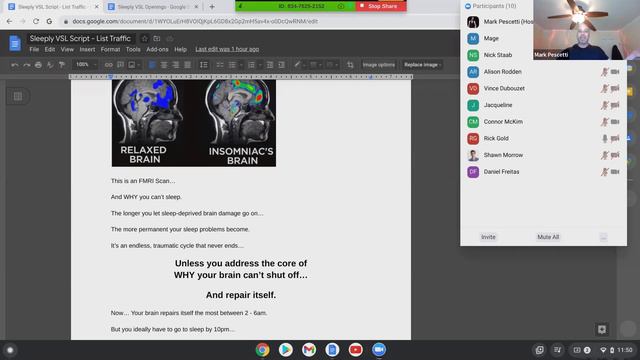Click the undo icon in Docs toolbar
Screen dimensions: 640x360
pos(15,64)
